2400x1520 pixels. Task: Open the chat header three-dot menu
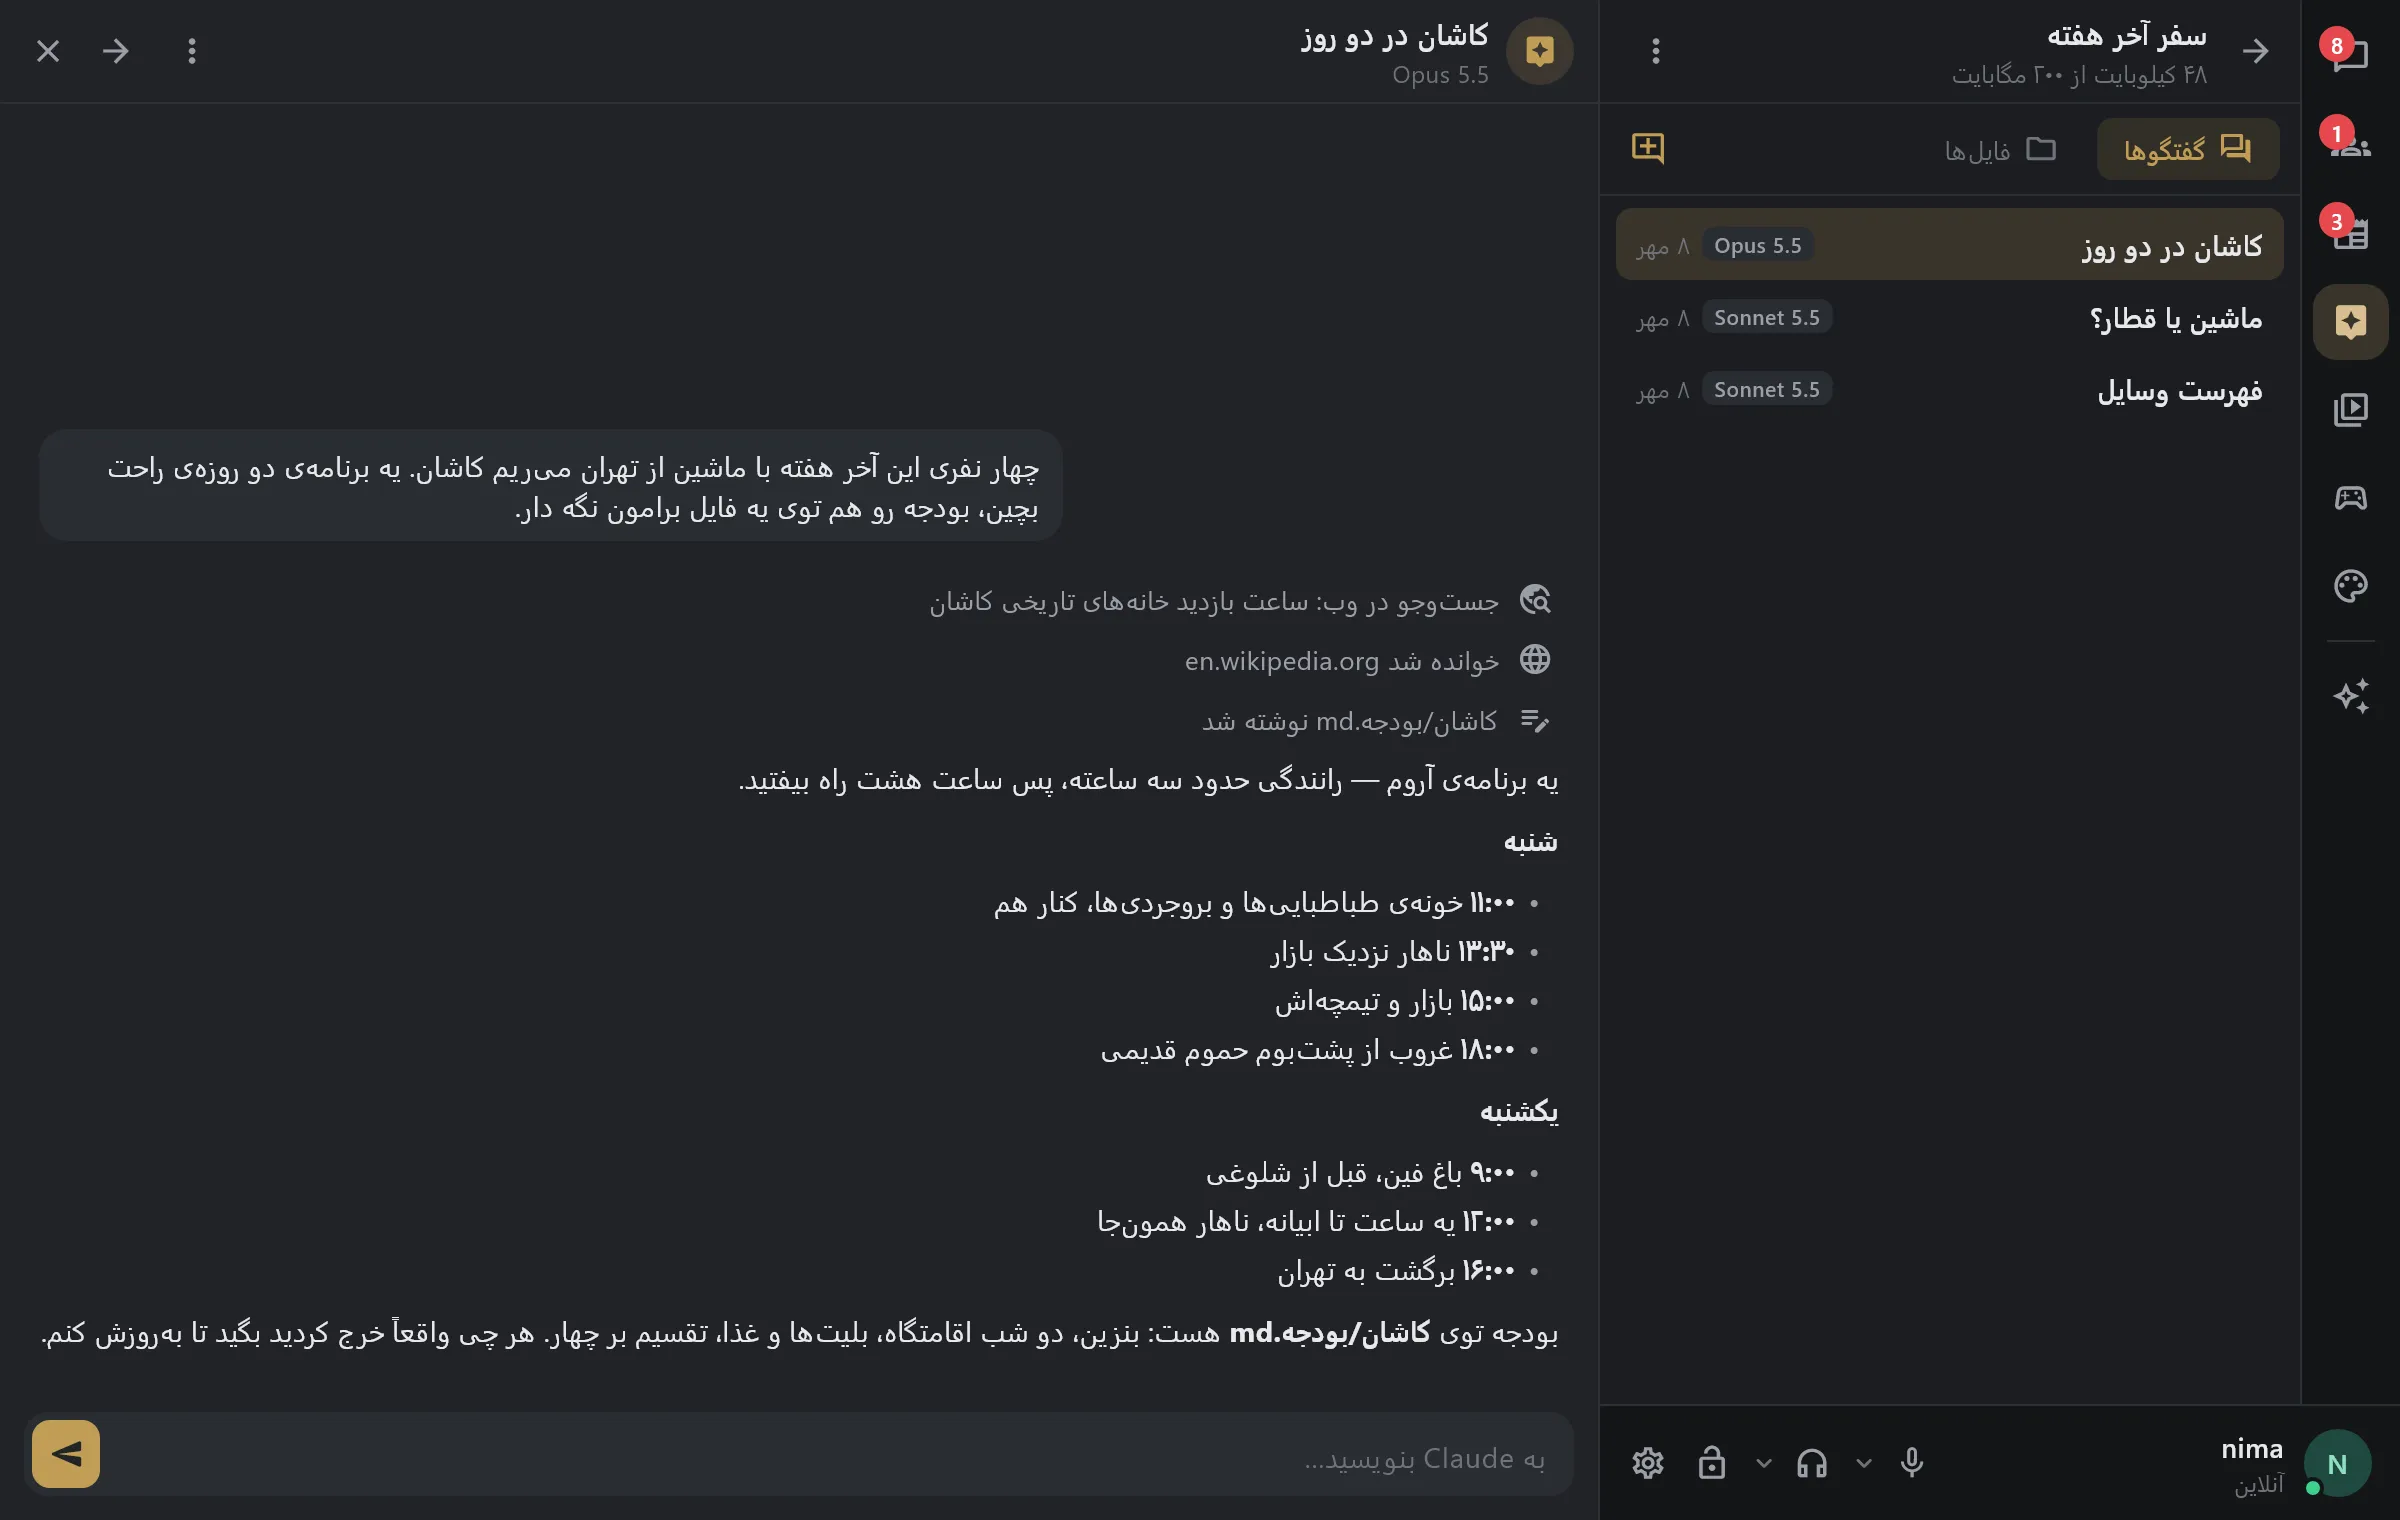[192, 51]
